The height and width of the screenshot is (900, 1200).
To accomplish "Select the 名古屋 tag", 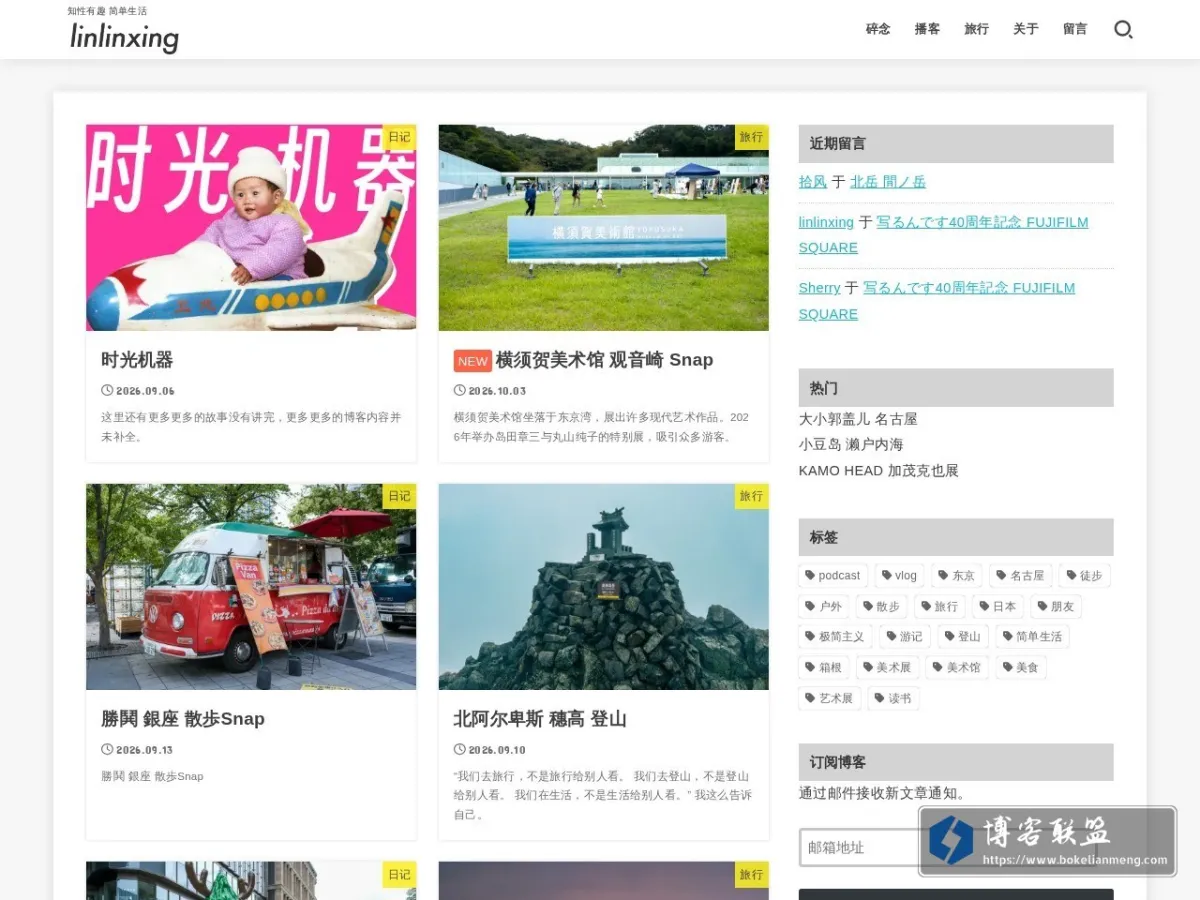I will pos(1021,576).
